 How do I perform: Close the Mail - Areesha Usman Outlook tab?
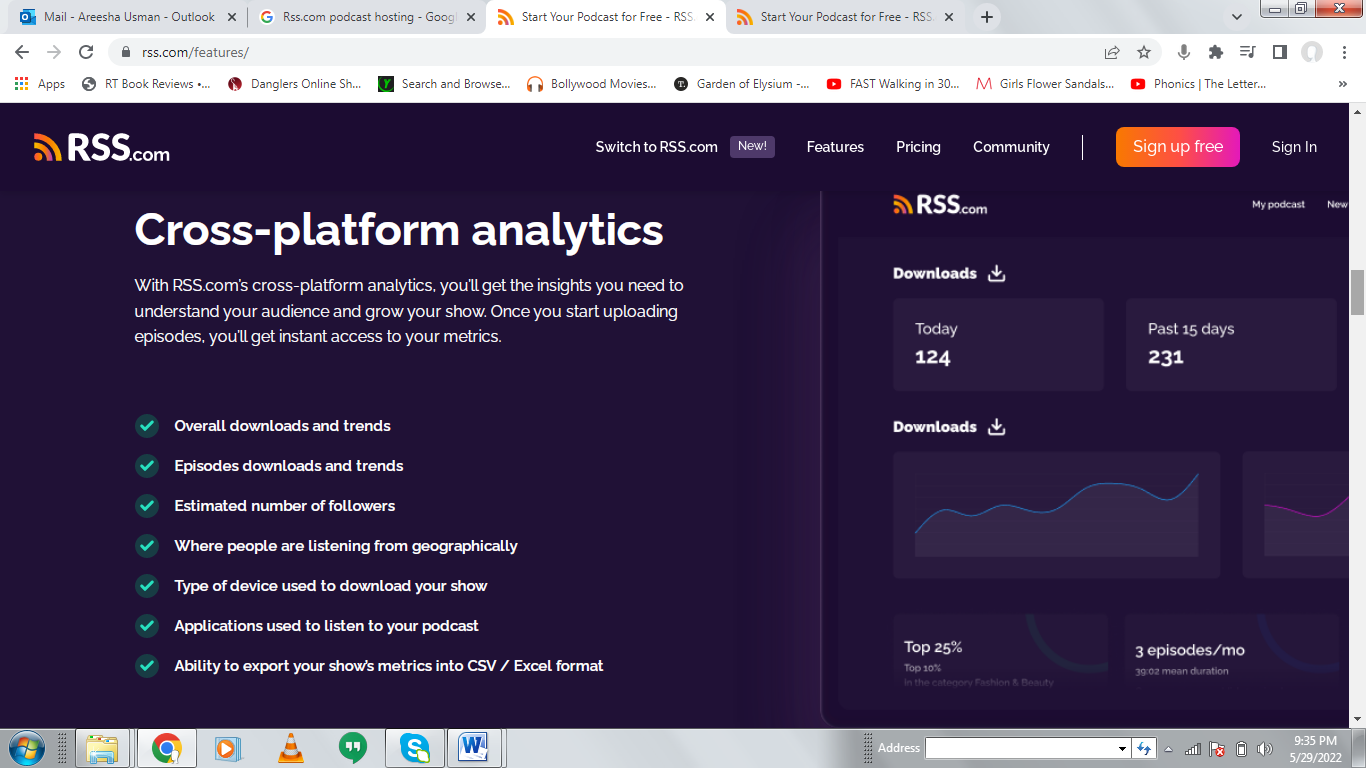[x=232, y=17]
